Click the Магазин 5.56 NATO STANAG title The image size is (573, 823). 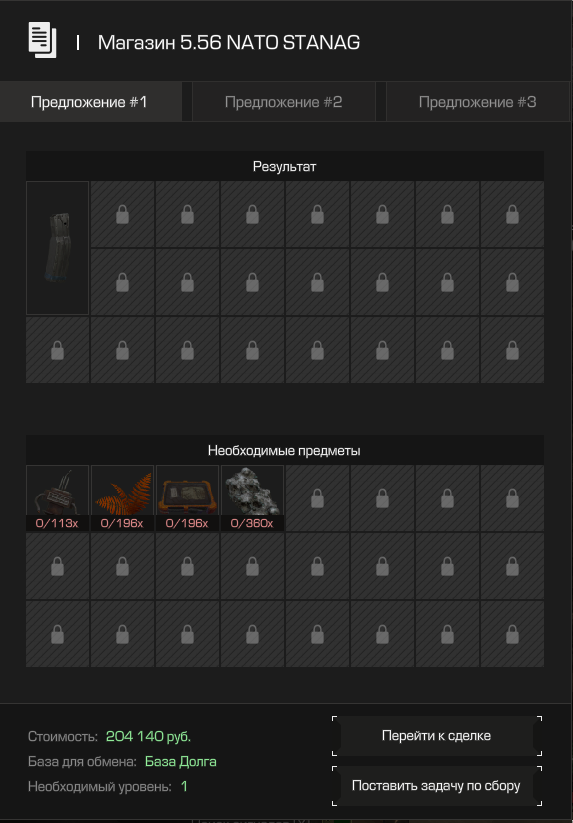point(229,43)
